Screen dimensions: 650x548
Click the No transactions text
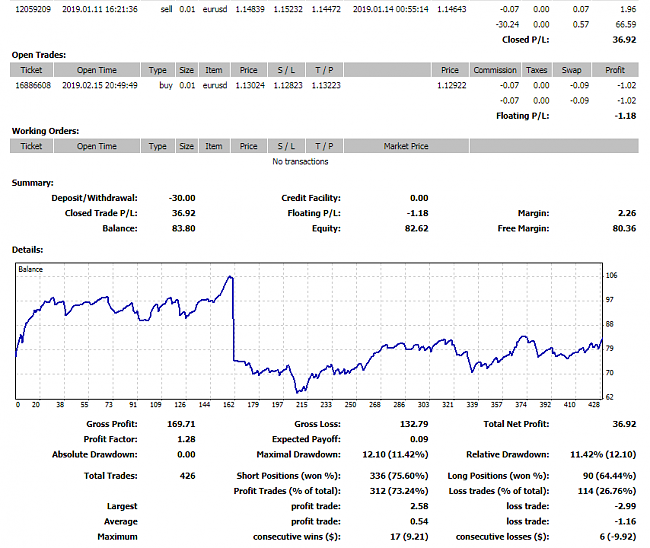(300, 162)
